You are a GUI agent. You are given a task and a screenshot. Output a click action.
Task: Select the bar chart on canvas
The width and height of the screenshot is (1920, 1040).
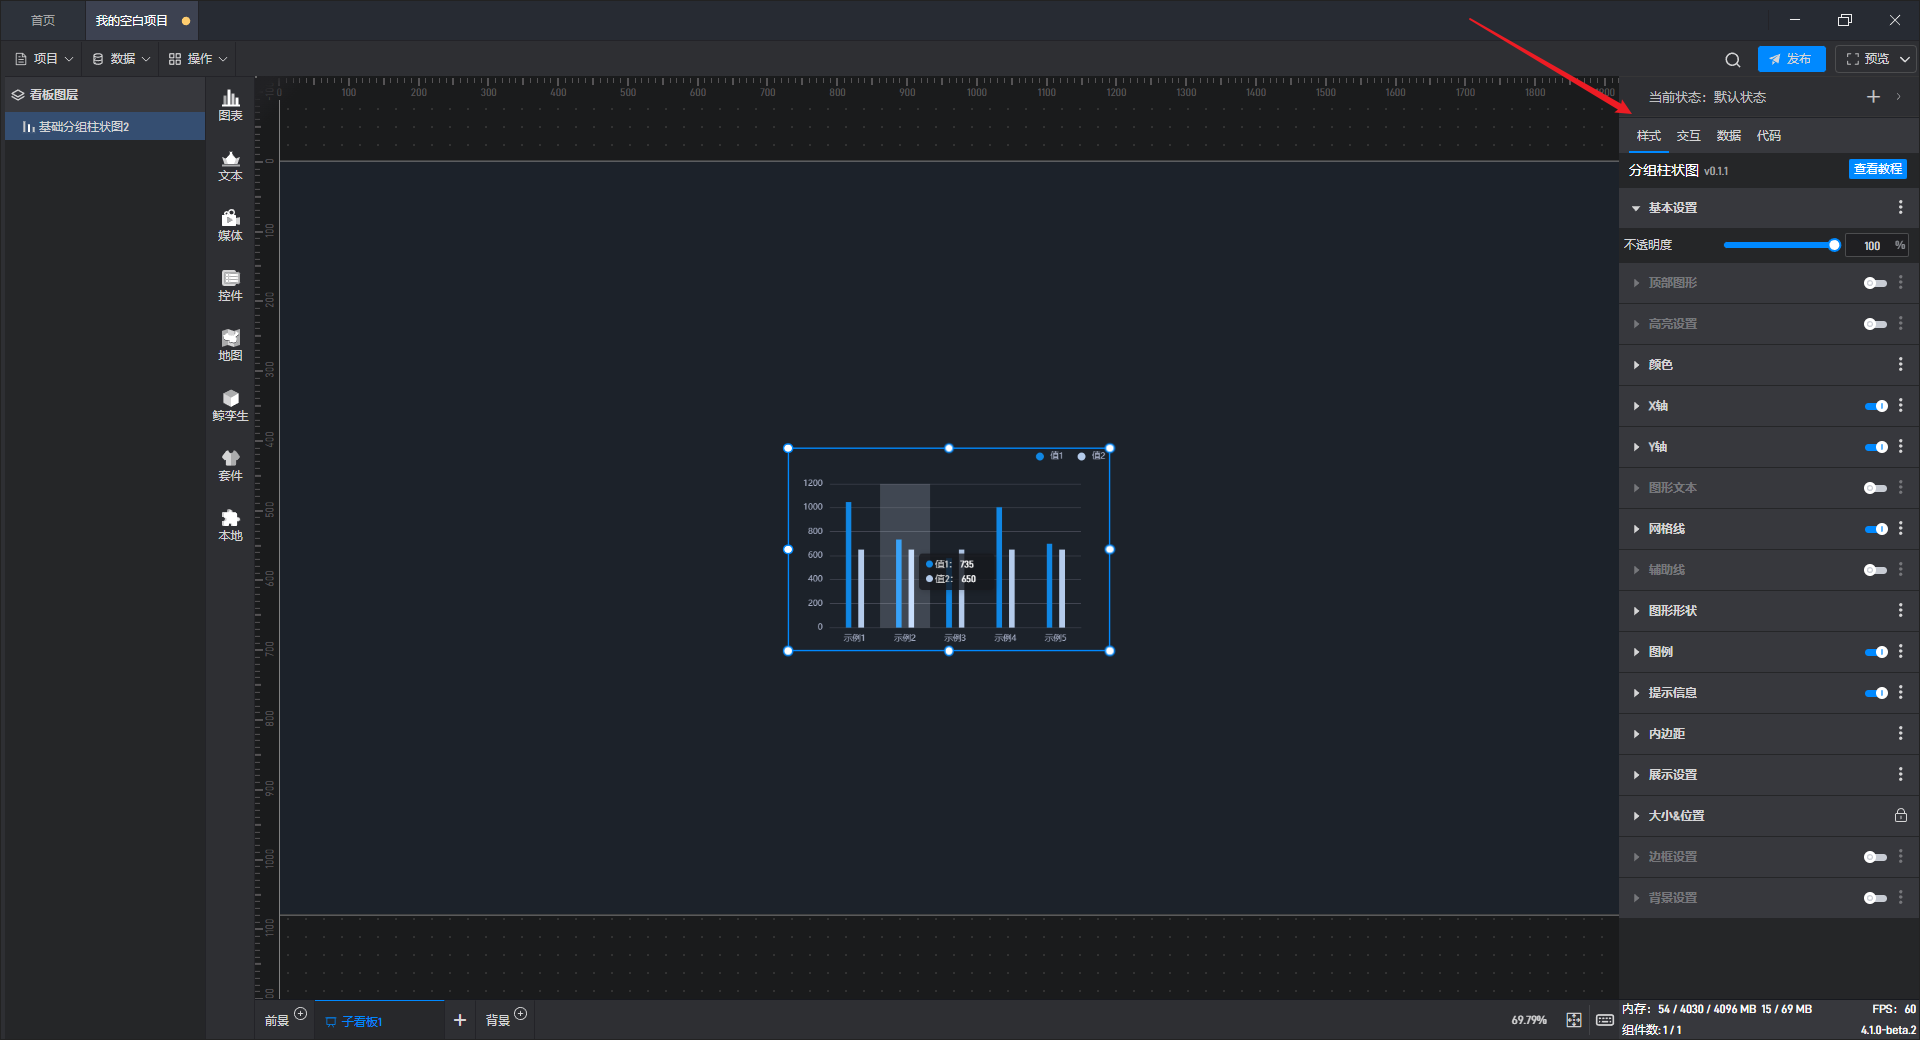click(x=948, y=549)
